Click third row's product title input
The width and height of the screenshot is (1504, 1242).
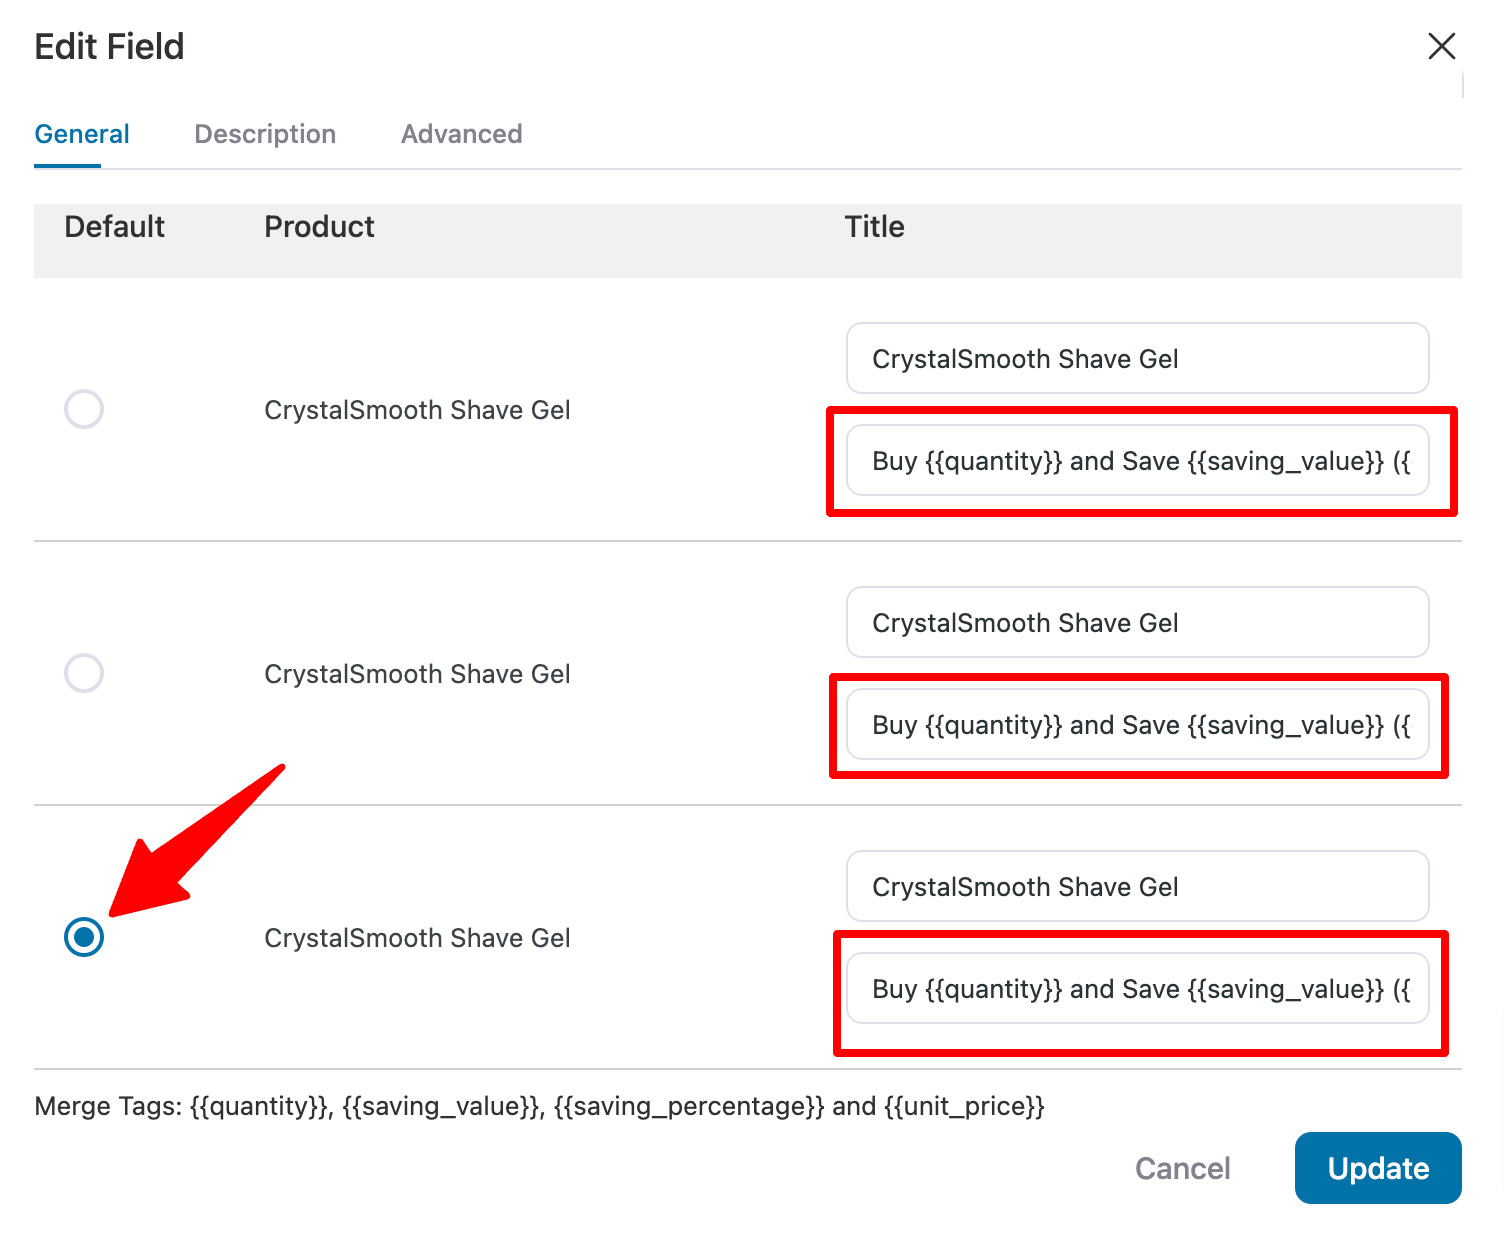pos(1137,887)
